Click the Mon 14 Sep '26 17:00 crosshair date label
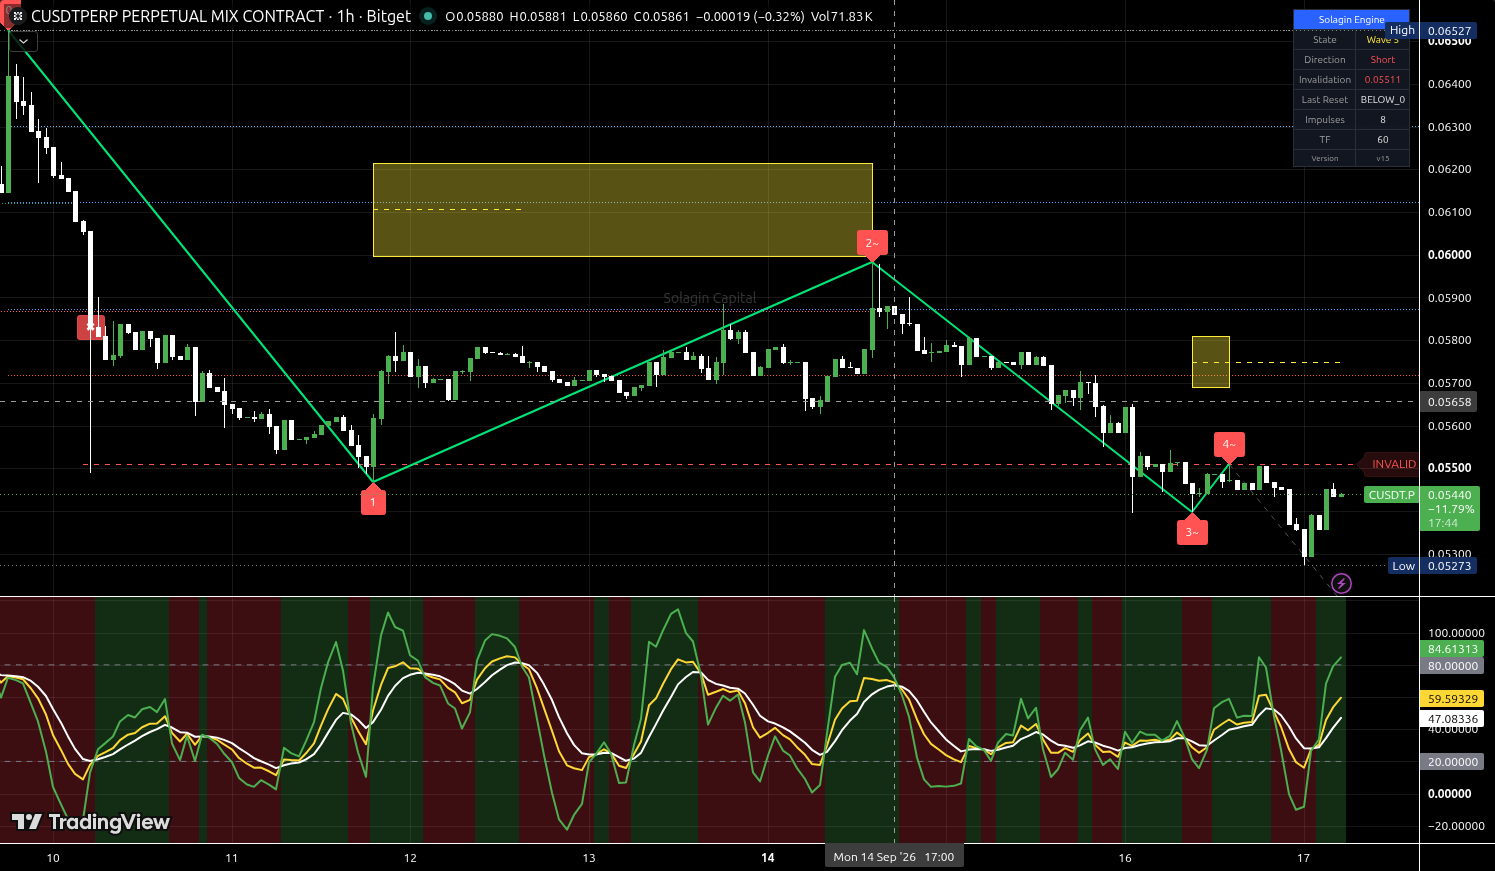 pos(894,857)
